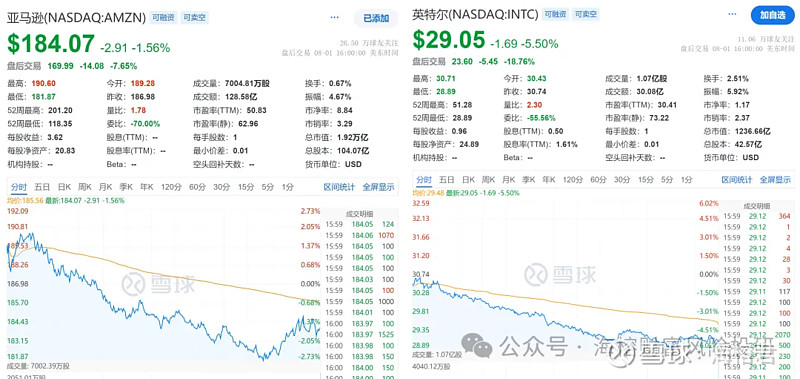Screen dimensions: 800x379
Task: Open the more options dots beside Intel header
Action: 733,15
